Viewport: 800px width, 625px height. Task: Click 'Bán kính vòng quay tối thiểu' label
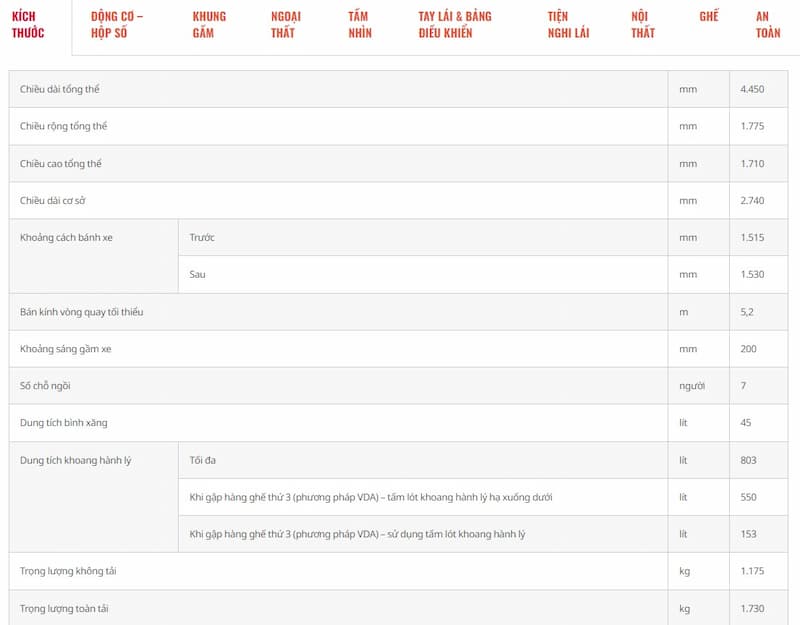(82, 312)
